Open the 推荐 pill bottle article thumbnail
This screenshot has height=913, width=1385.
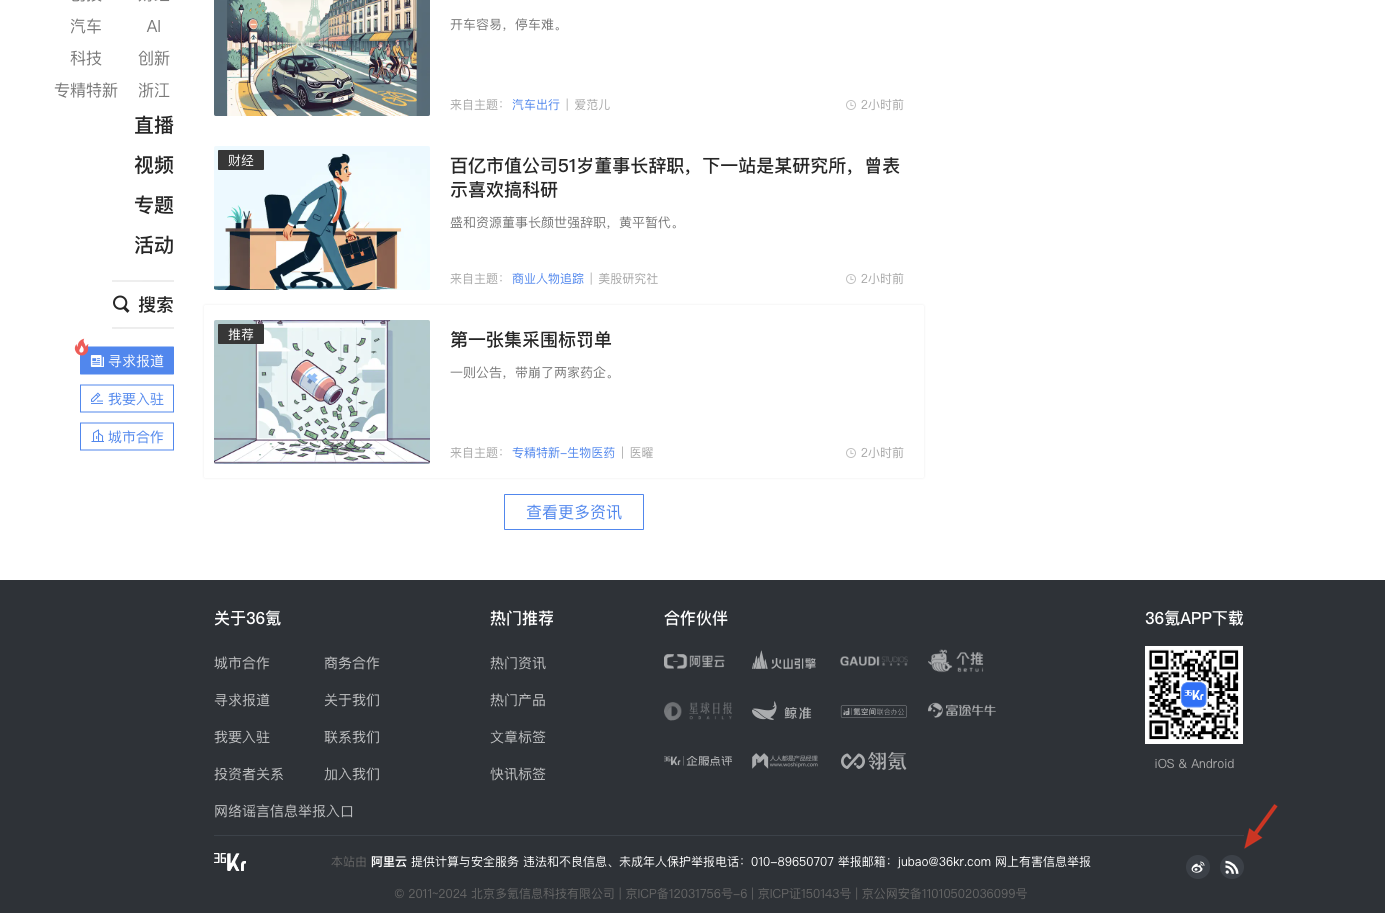point(322,392)
